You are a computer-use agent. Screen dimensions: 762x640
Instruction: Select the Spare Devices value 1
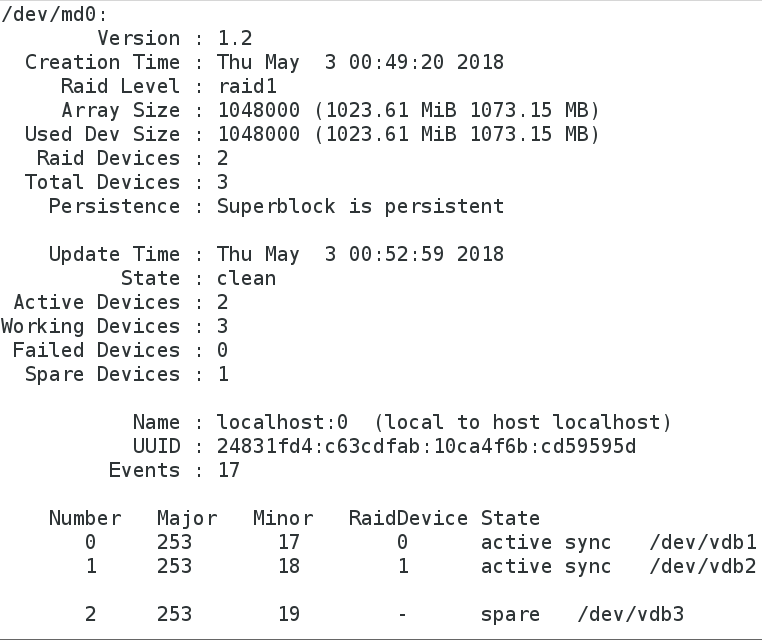[x=223, y=374]
